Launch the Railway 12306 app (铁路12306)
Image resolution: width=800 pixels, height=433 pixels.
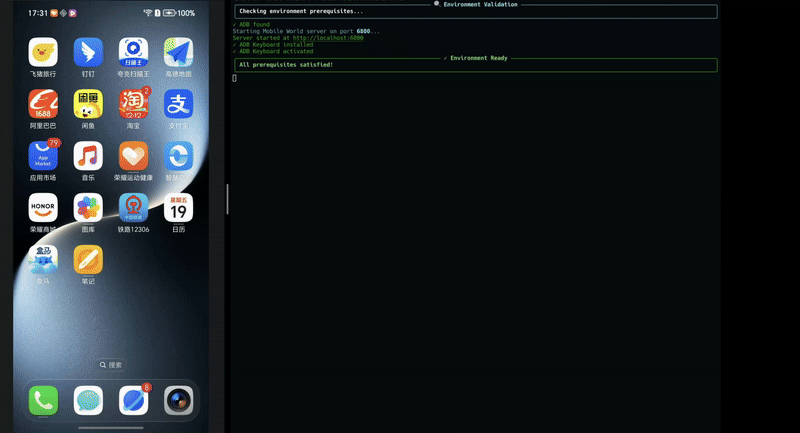pos(133,208)
